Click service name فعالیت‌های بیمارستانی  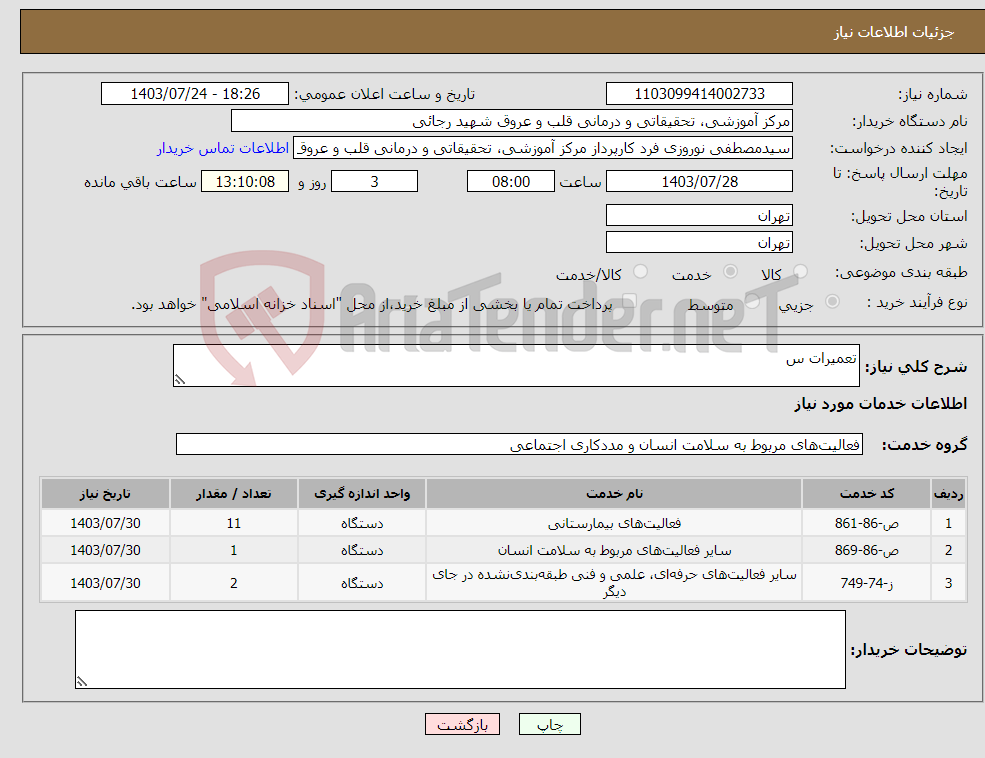614,523
